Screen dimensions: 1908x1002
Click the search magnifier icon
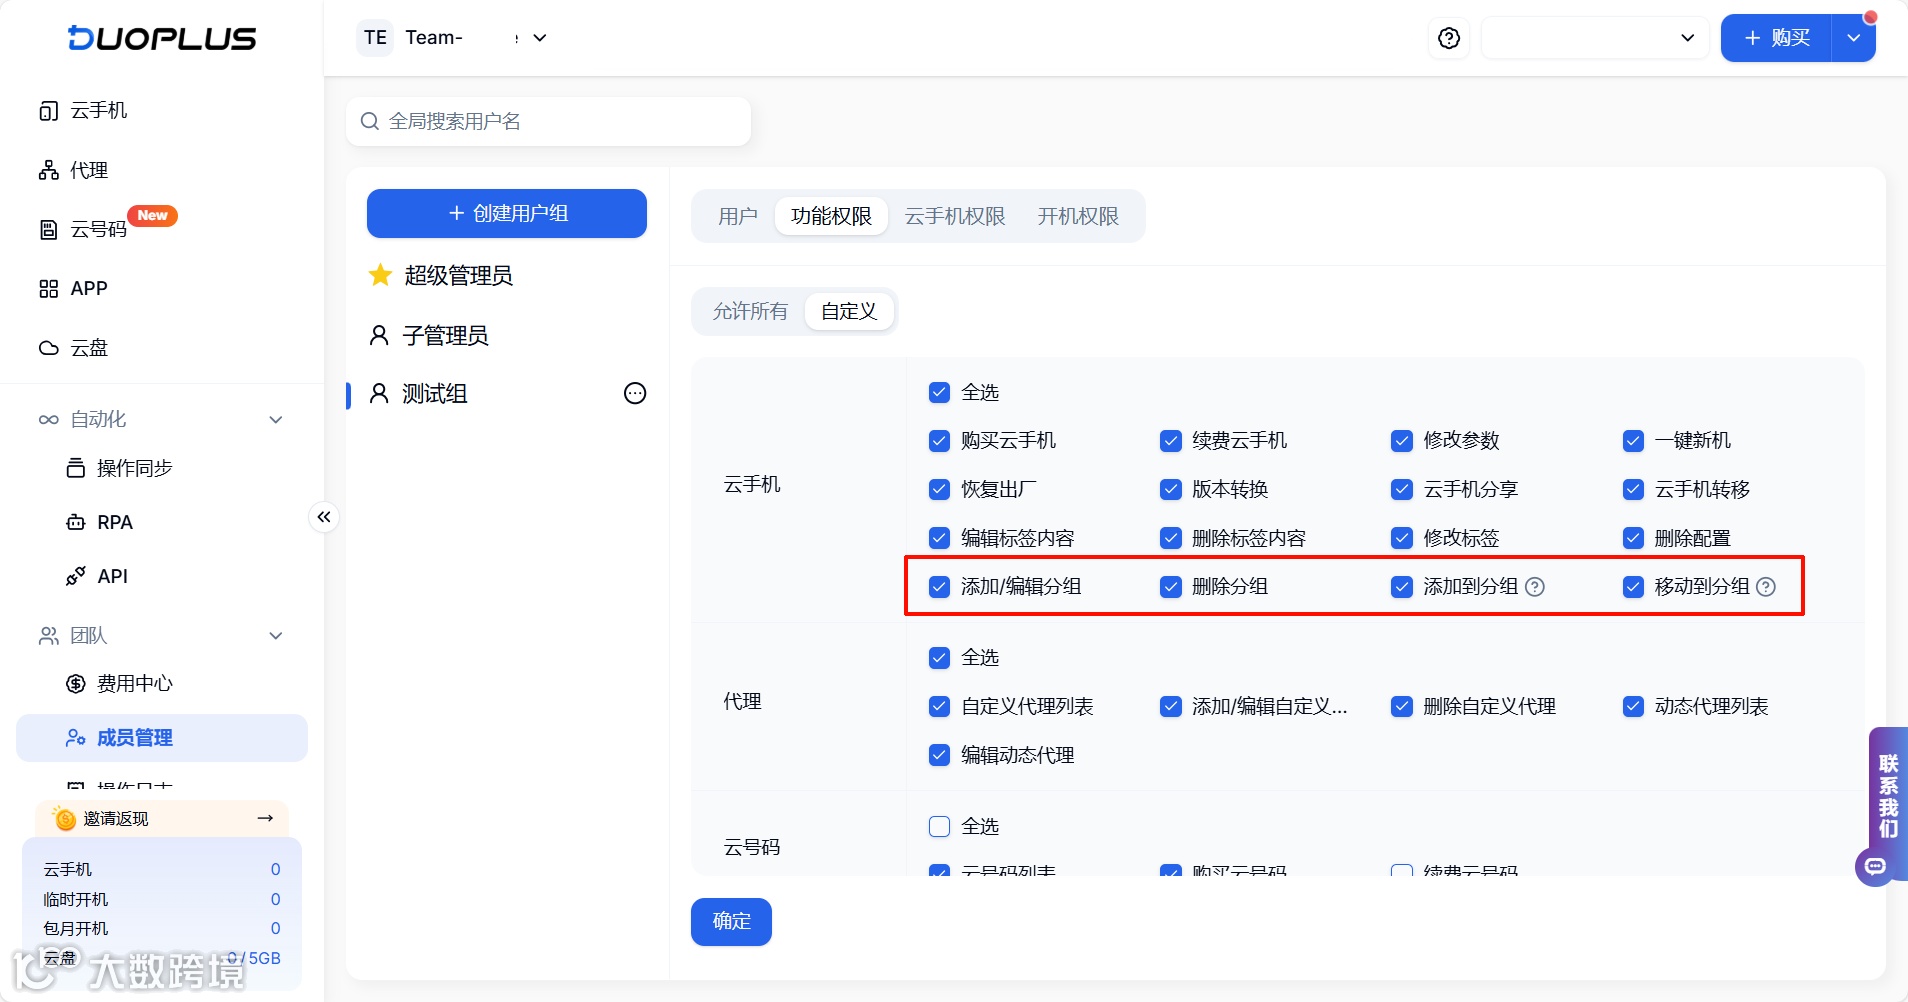(370, 121)
